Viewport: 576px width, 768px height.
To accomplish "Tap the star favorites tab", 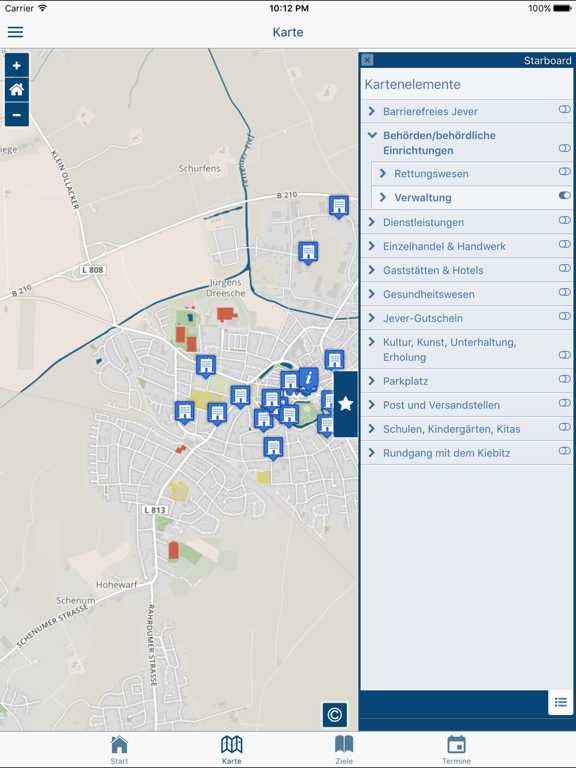I will coord(345,404).
